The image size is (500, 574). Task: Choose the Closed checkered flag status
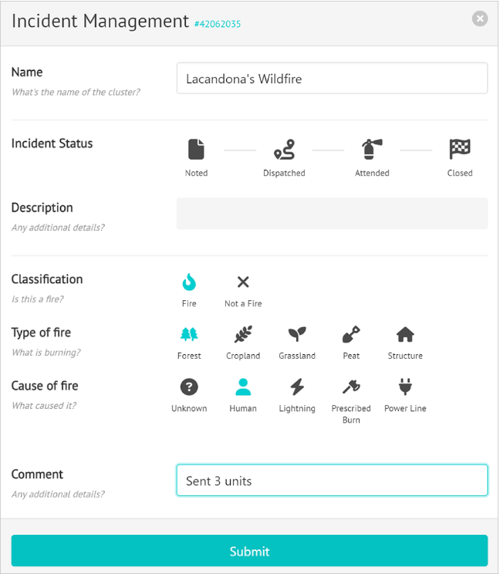[460, 149]
